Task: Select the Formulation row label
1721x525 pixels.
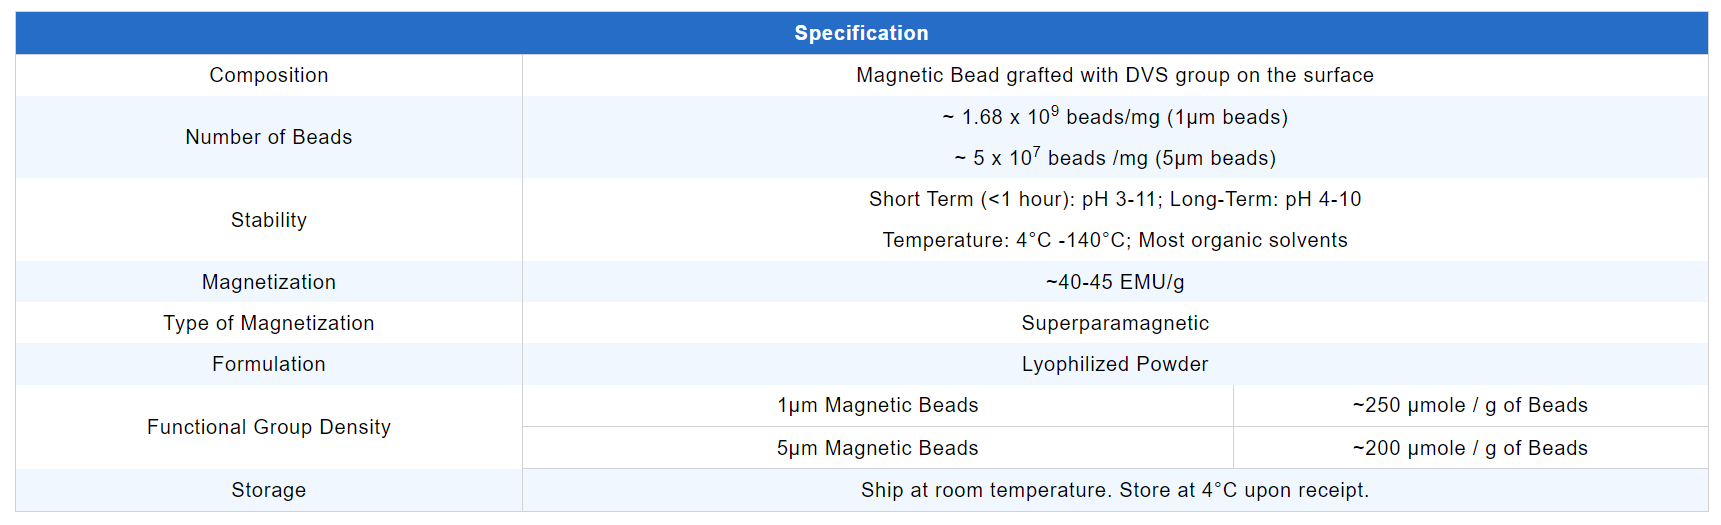Action: pyautogui.click(x=268, y=364)
